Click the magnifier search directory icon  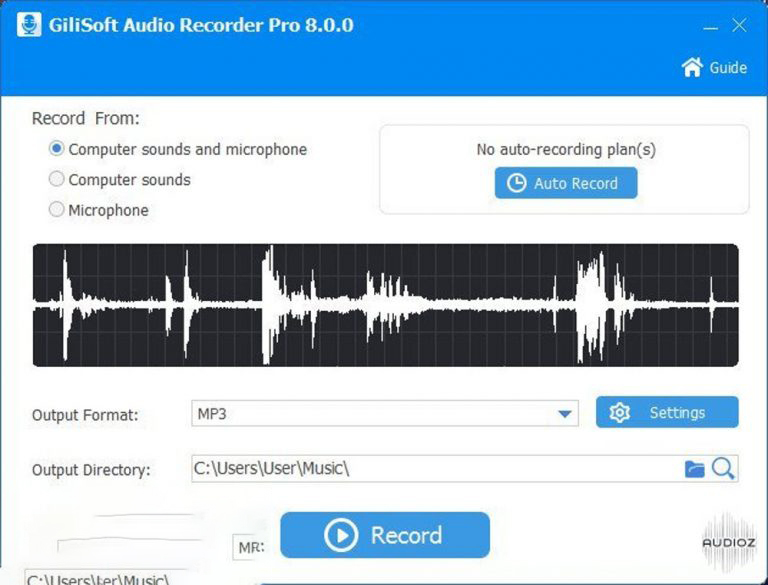[x=723, y=468]
